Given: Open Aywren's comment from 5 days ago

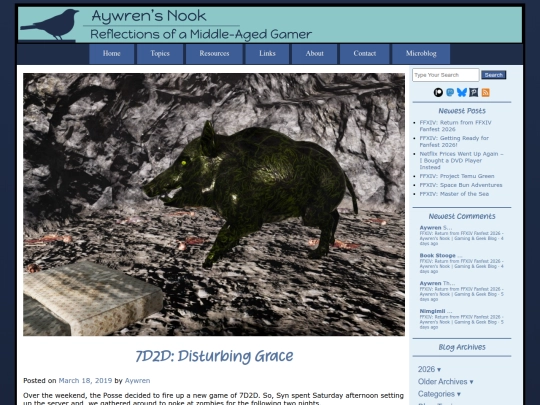Looking at the screenshot, I should tap(462, 291).
